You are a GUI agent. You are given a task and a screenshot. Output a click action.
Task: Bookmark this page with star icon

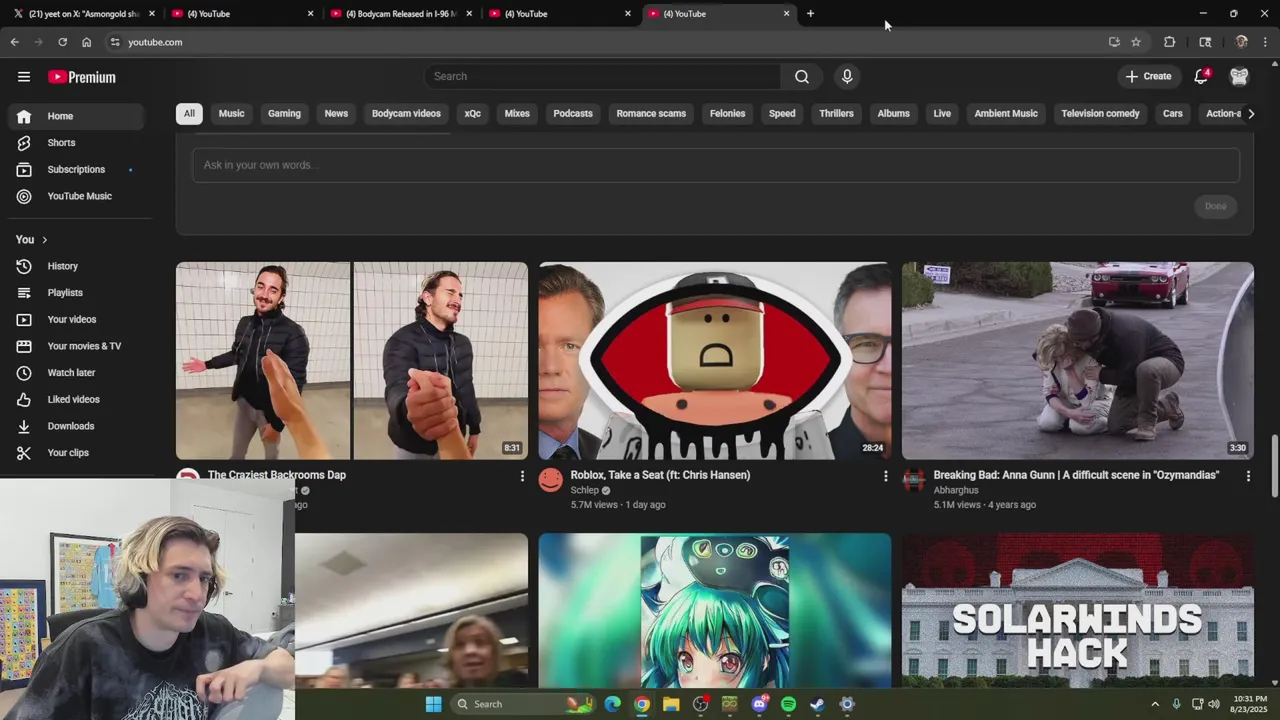tap(1136, 42)
